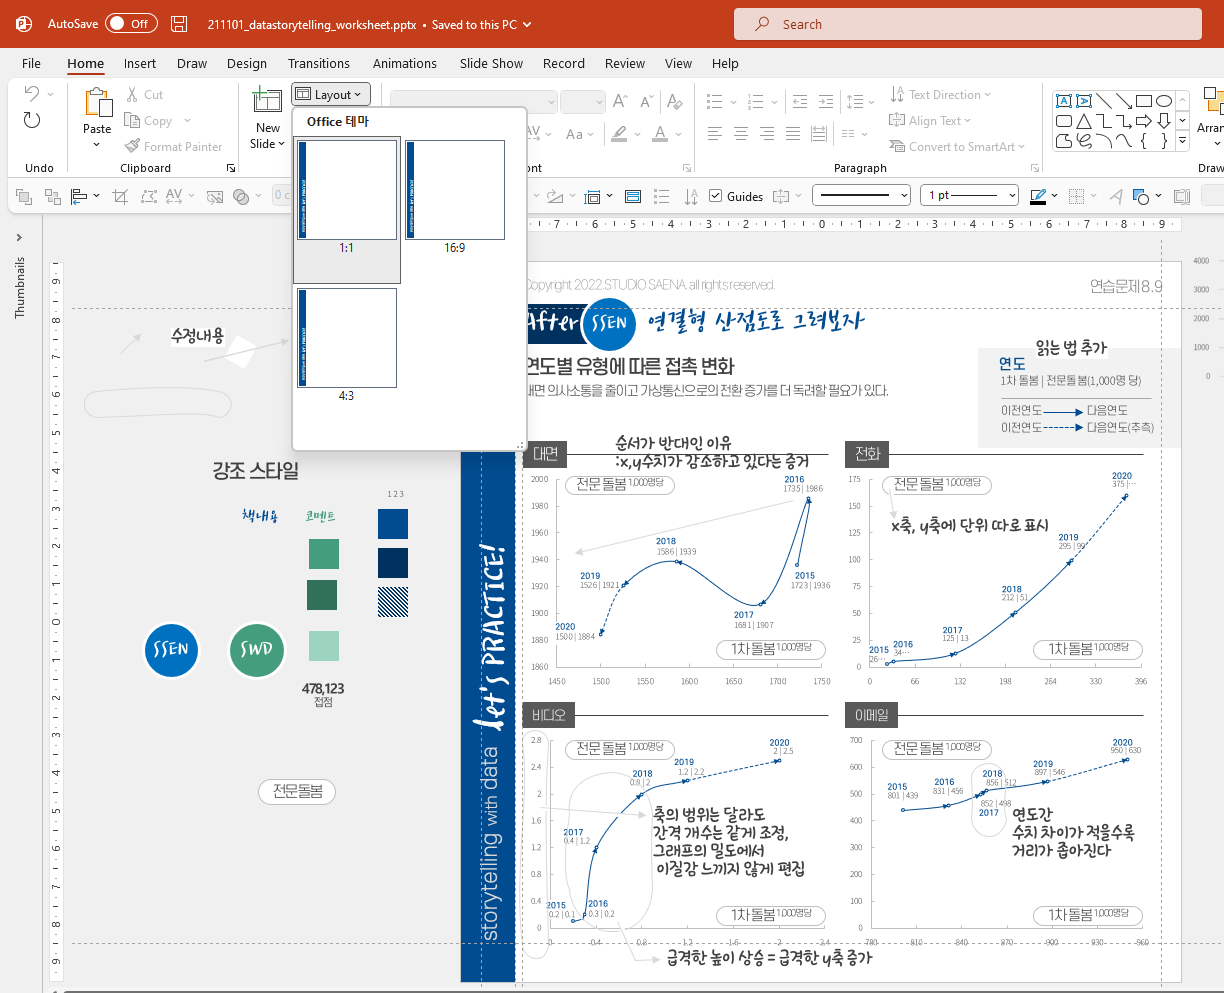Click the Shape Effects icon with dropdown

point(1148,196)
